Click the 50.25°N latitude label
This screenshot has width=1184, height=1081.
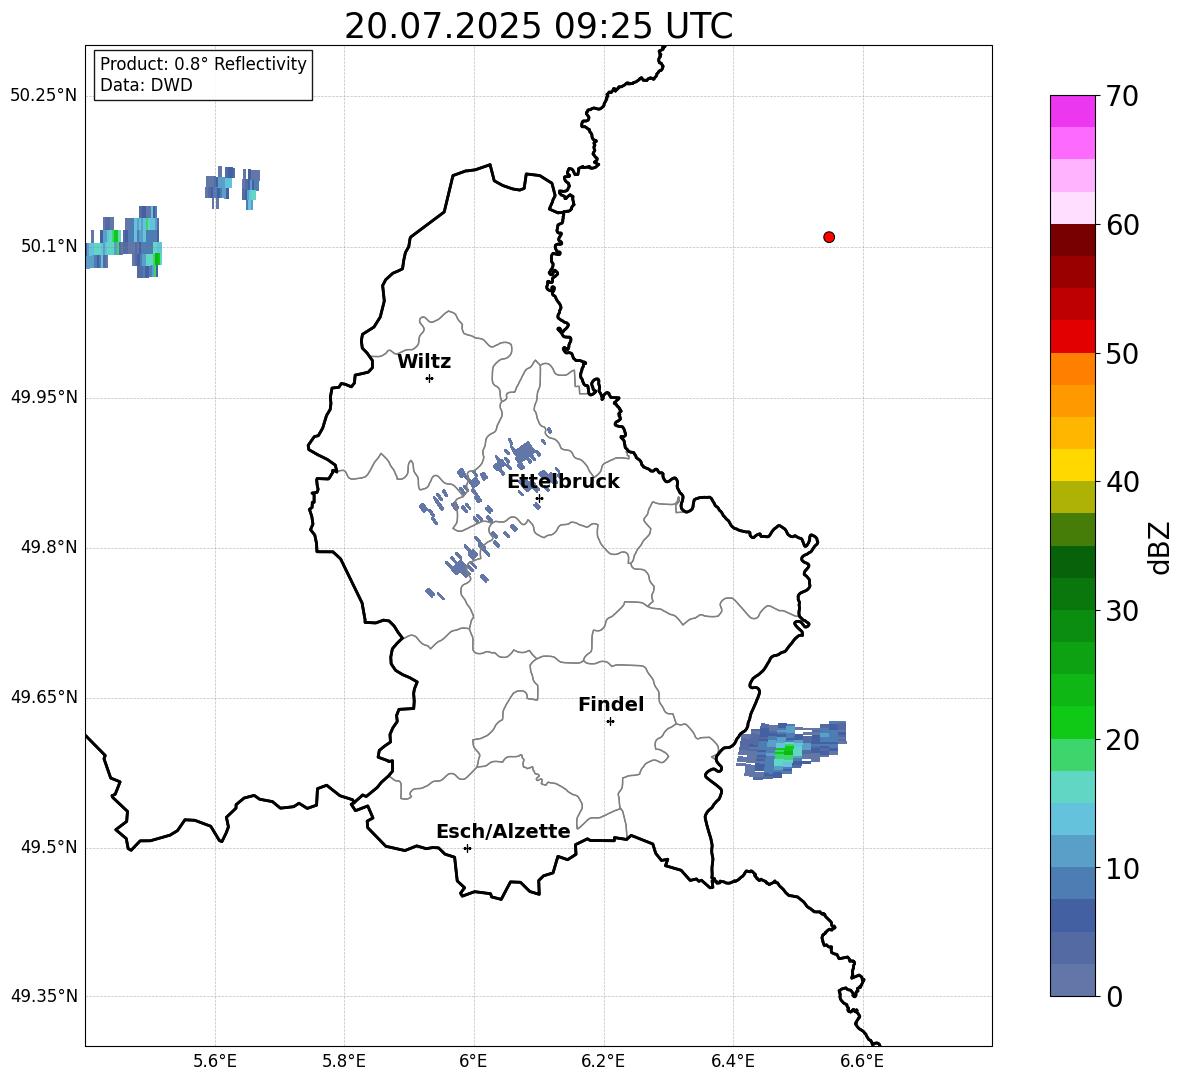44,96
